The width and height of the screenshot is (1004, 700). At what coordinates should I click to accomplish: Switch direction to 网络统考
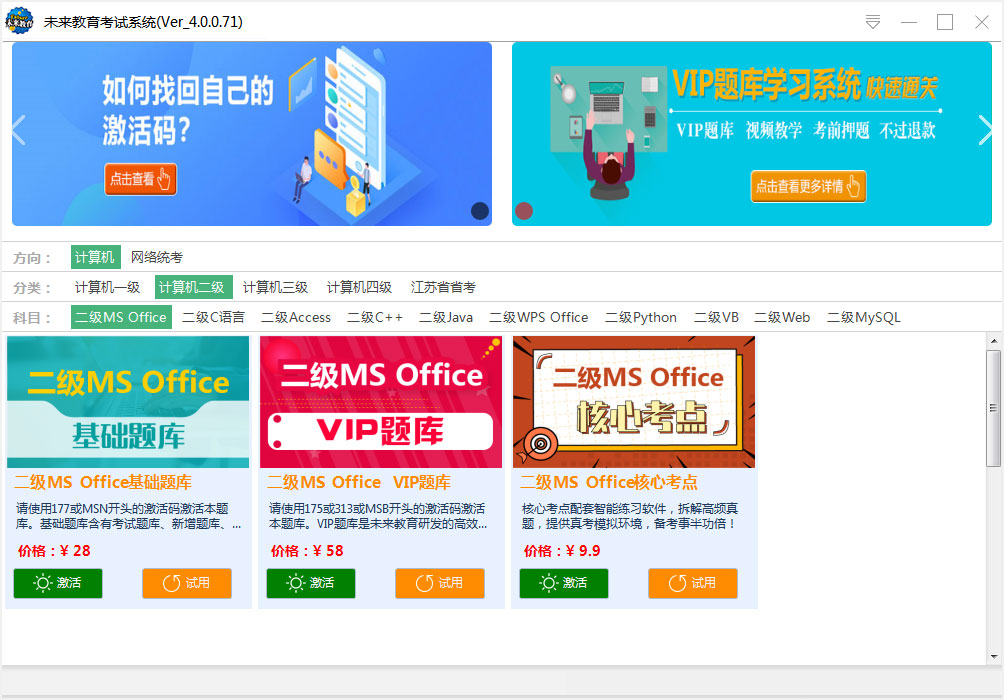157,257
